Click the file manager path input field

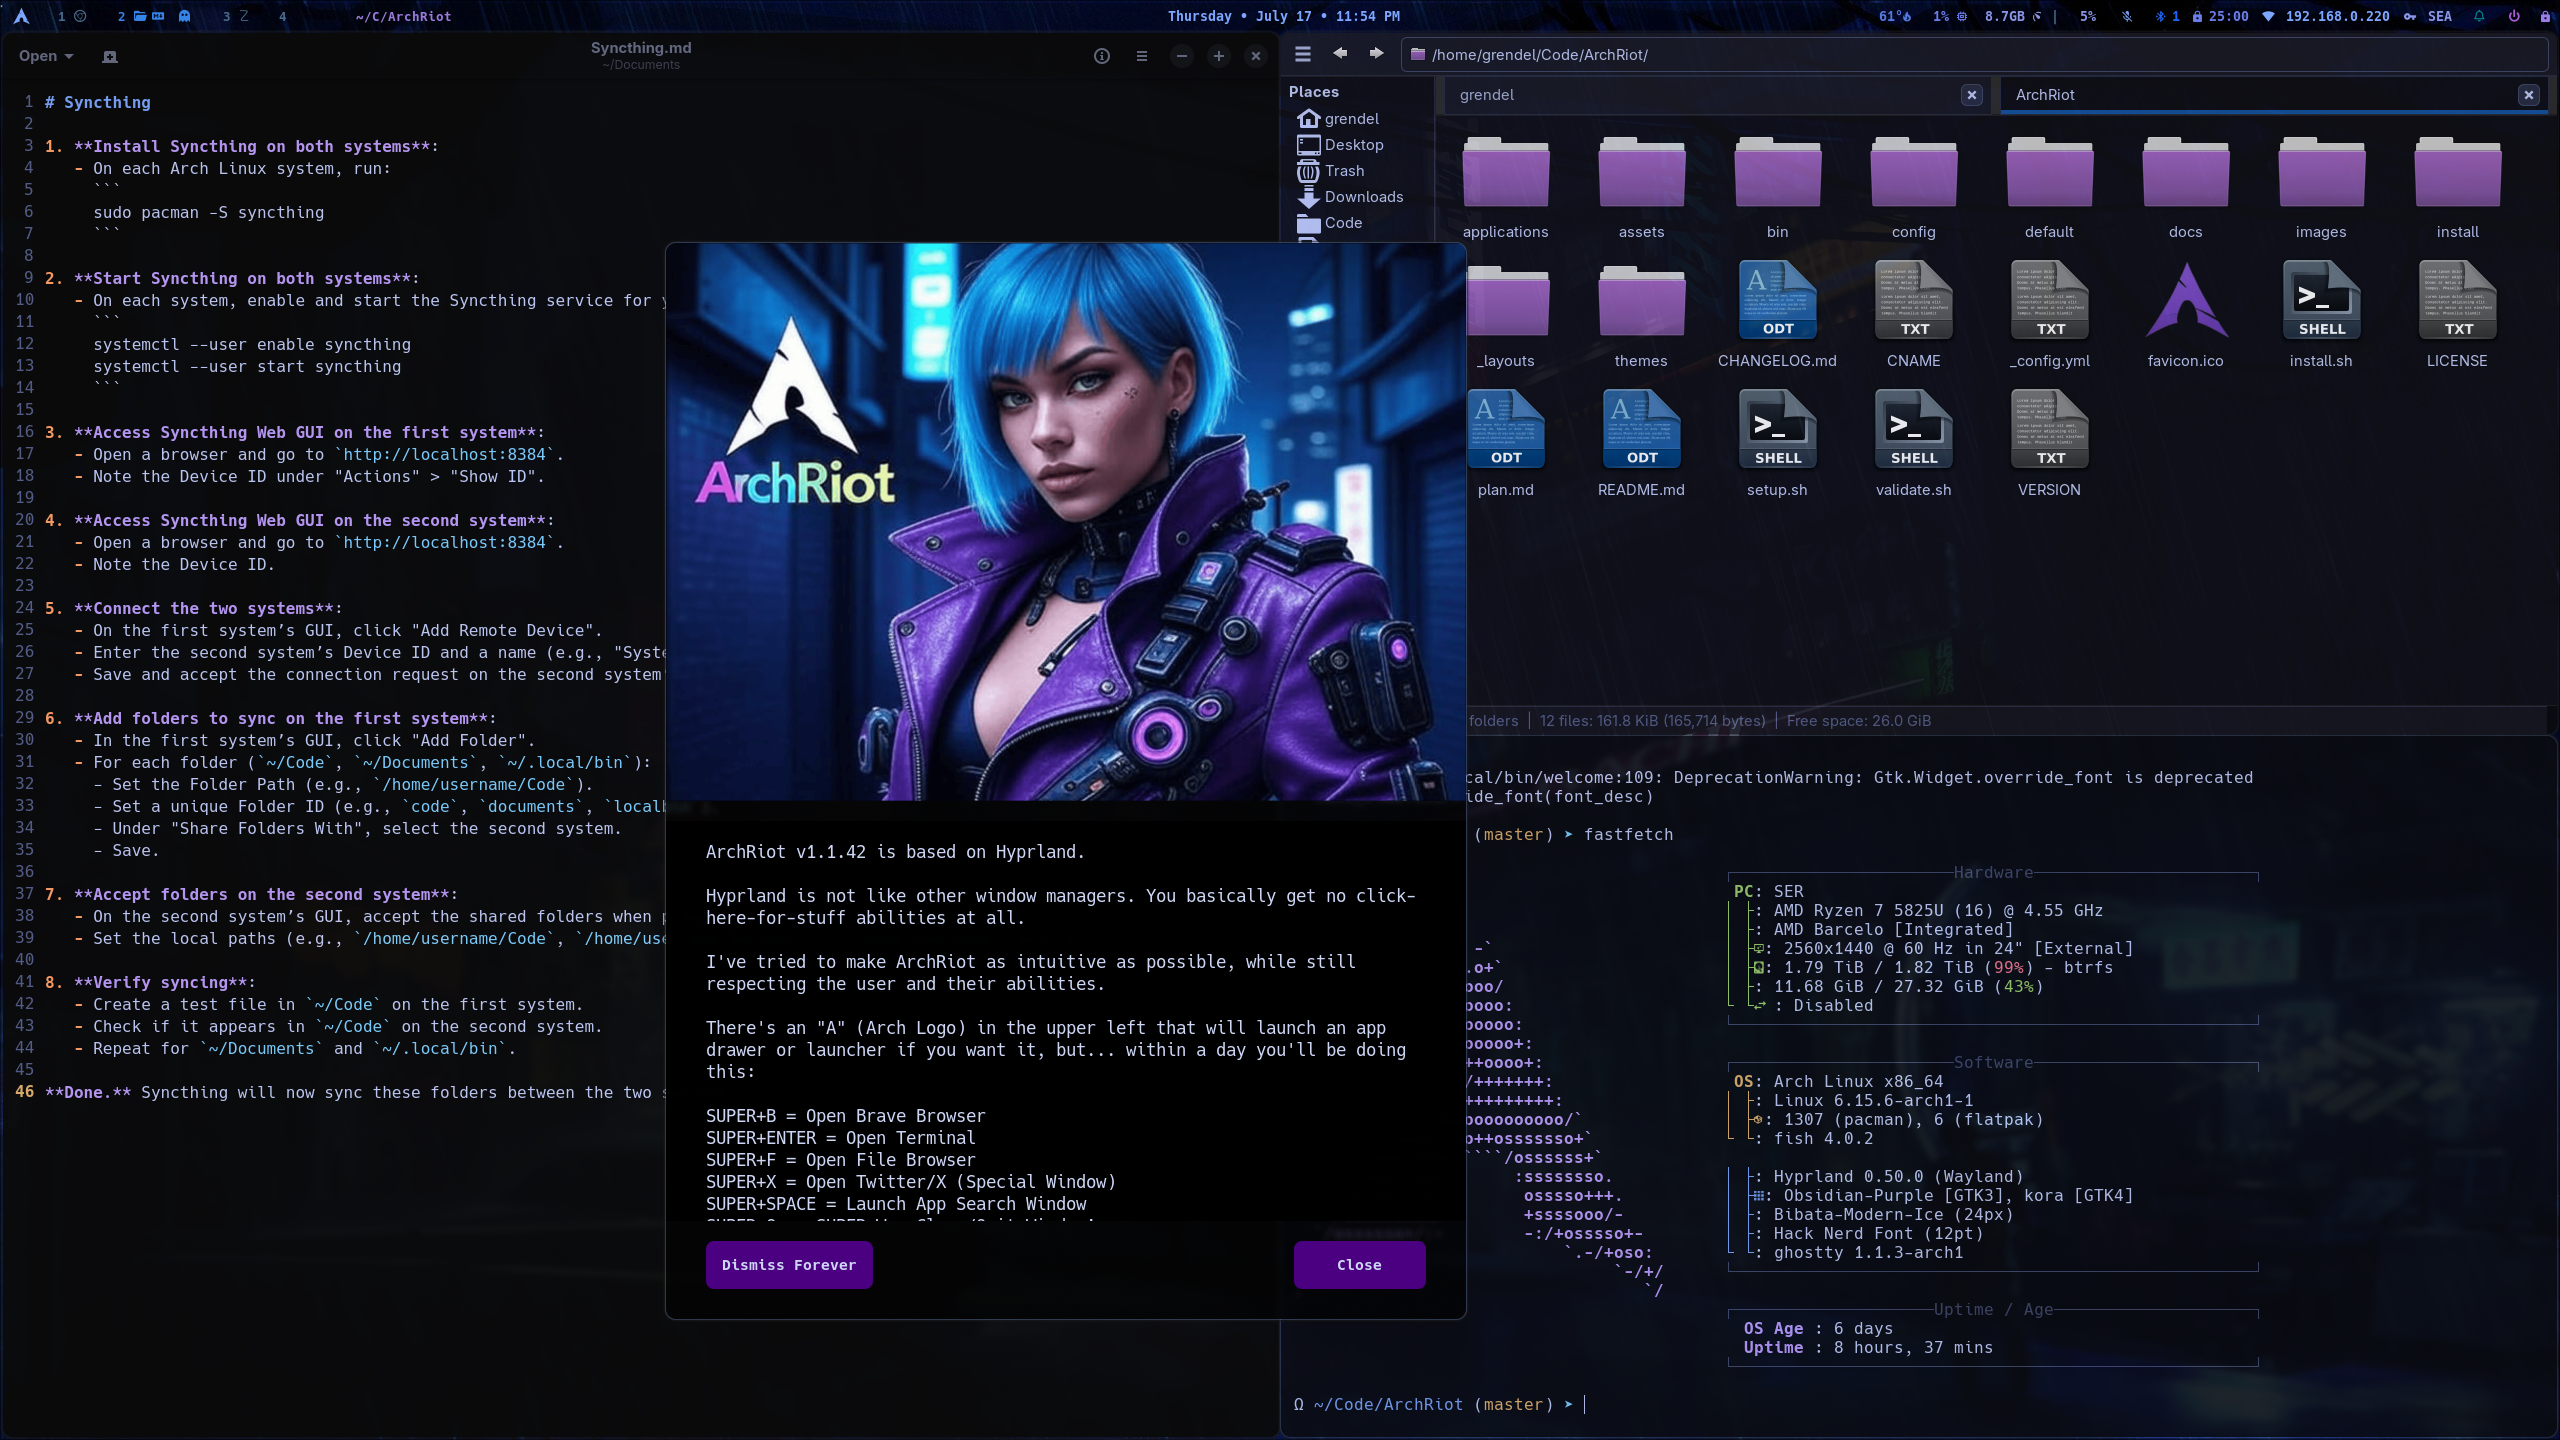[1975, 54]
